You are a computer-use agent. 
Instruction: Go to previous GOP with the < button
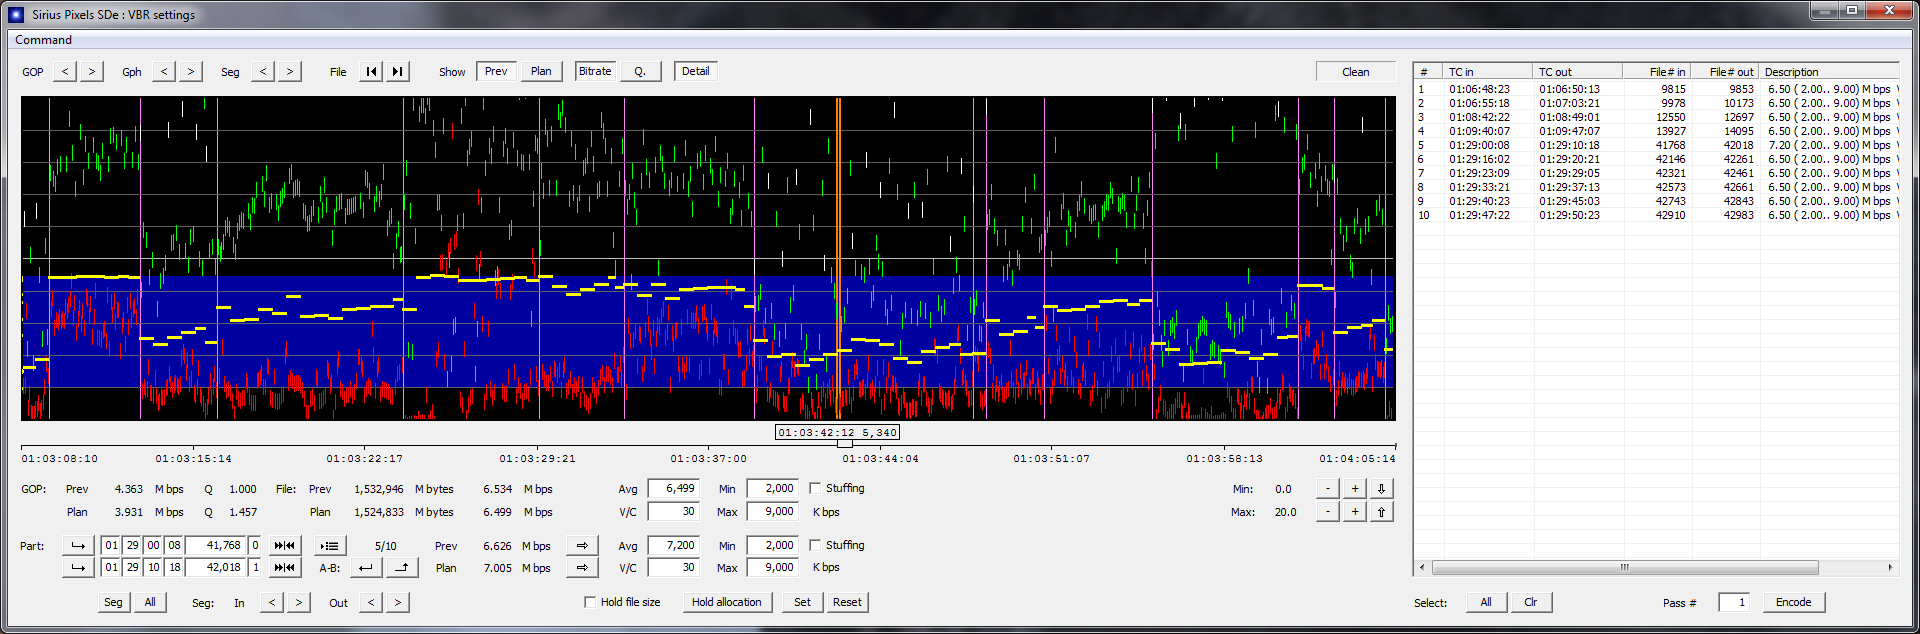click(66, 71)
